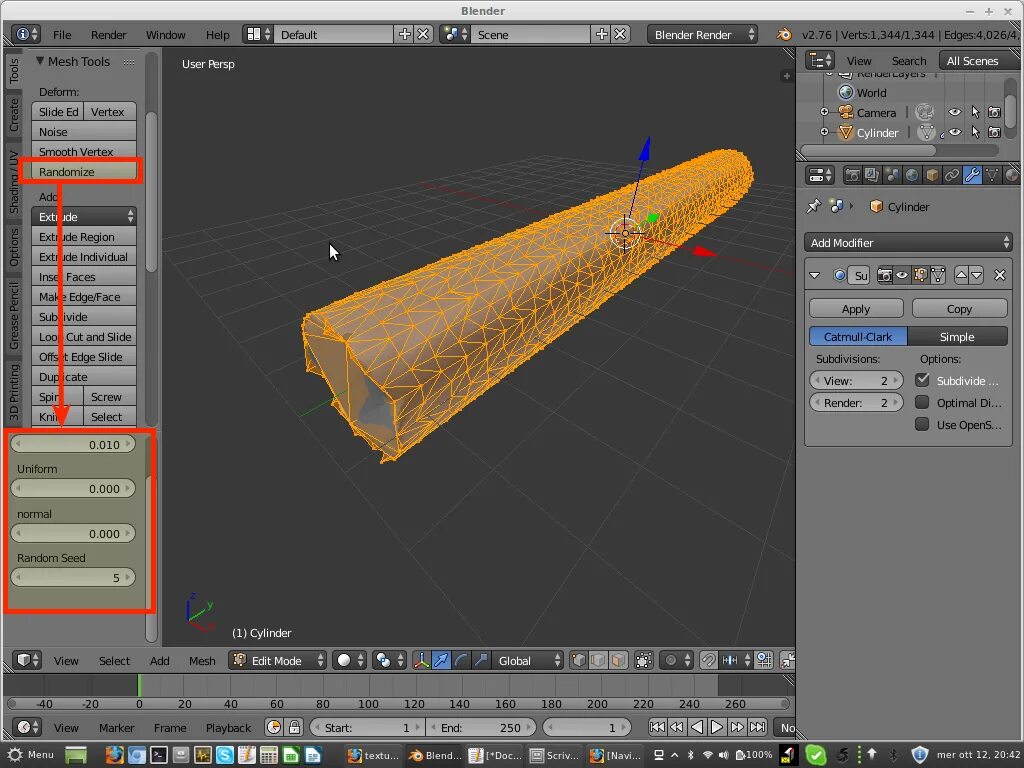Adjust the Random Seed slider
Image resolution: width=1024 pixels, height=768 pixels.
[73, 577]
